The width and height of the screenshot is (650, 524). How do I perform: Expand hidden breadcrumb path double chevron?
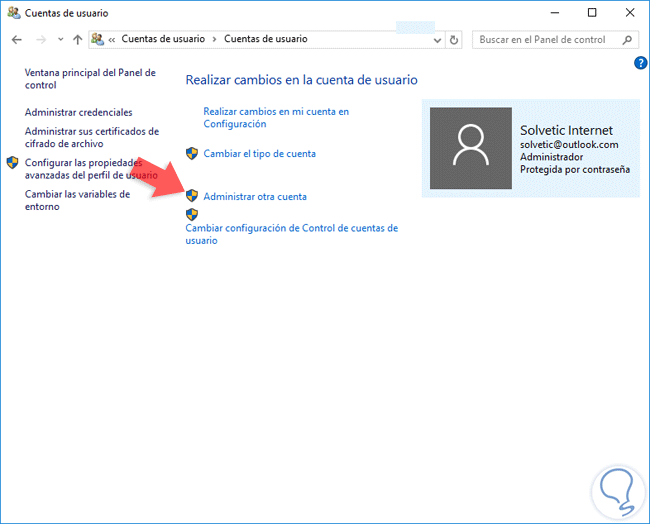(112, 40)
